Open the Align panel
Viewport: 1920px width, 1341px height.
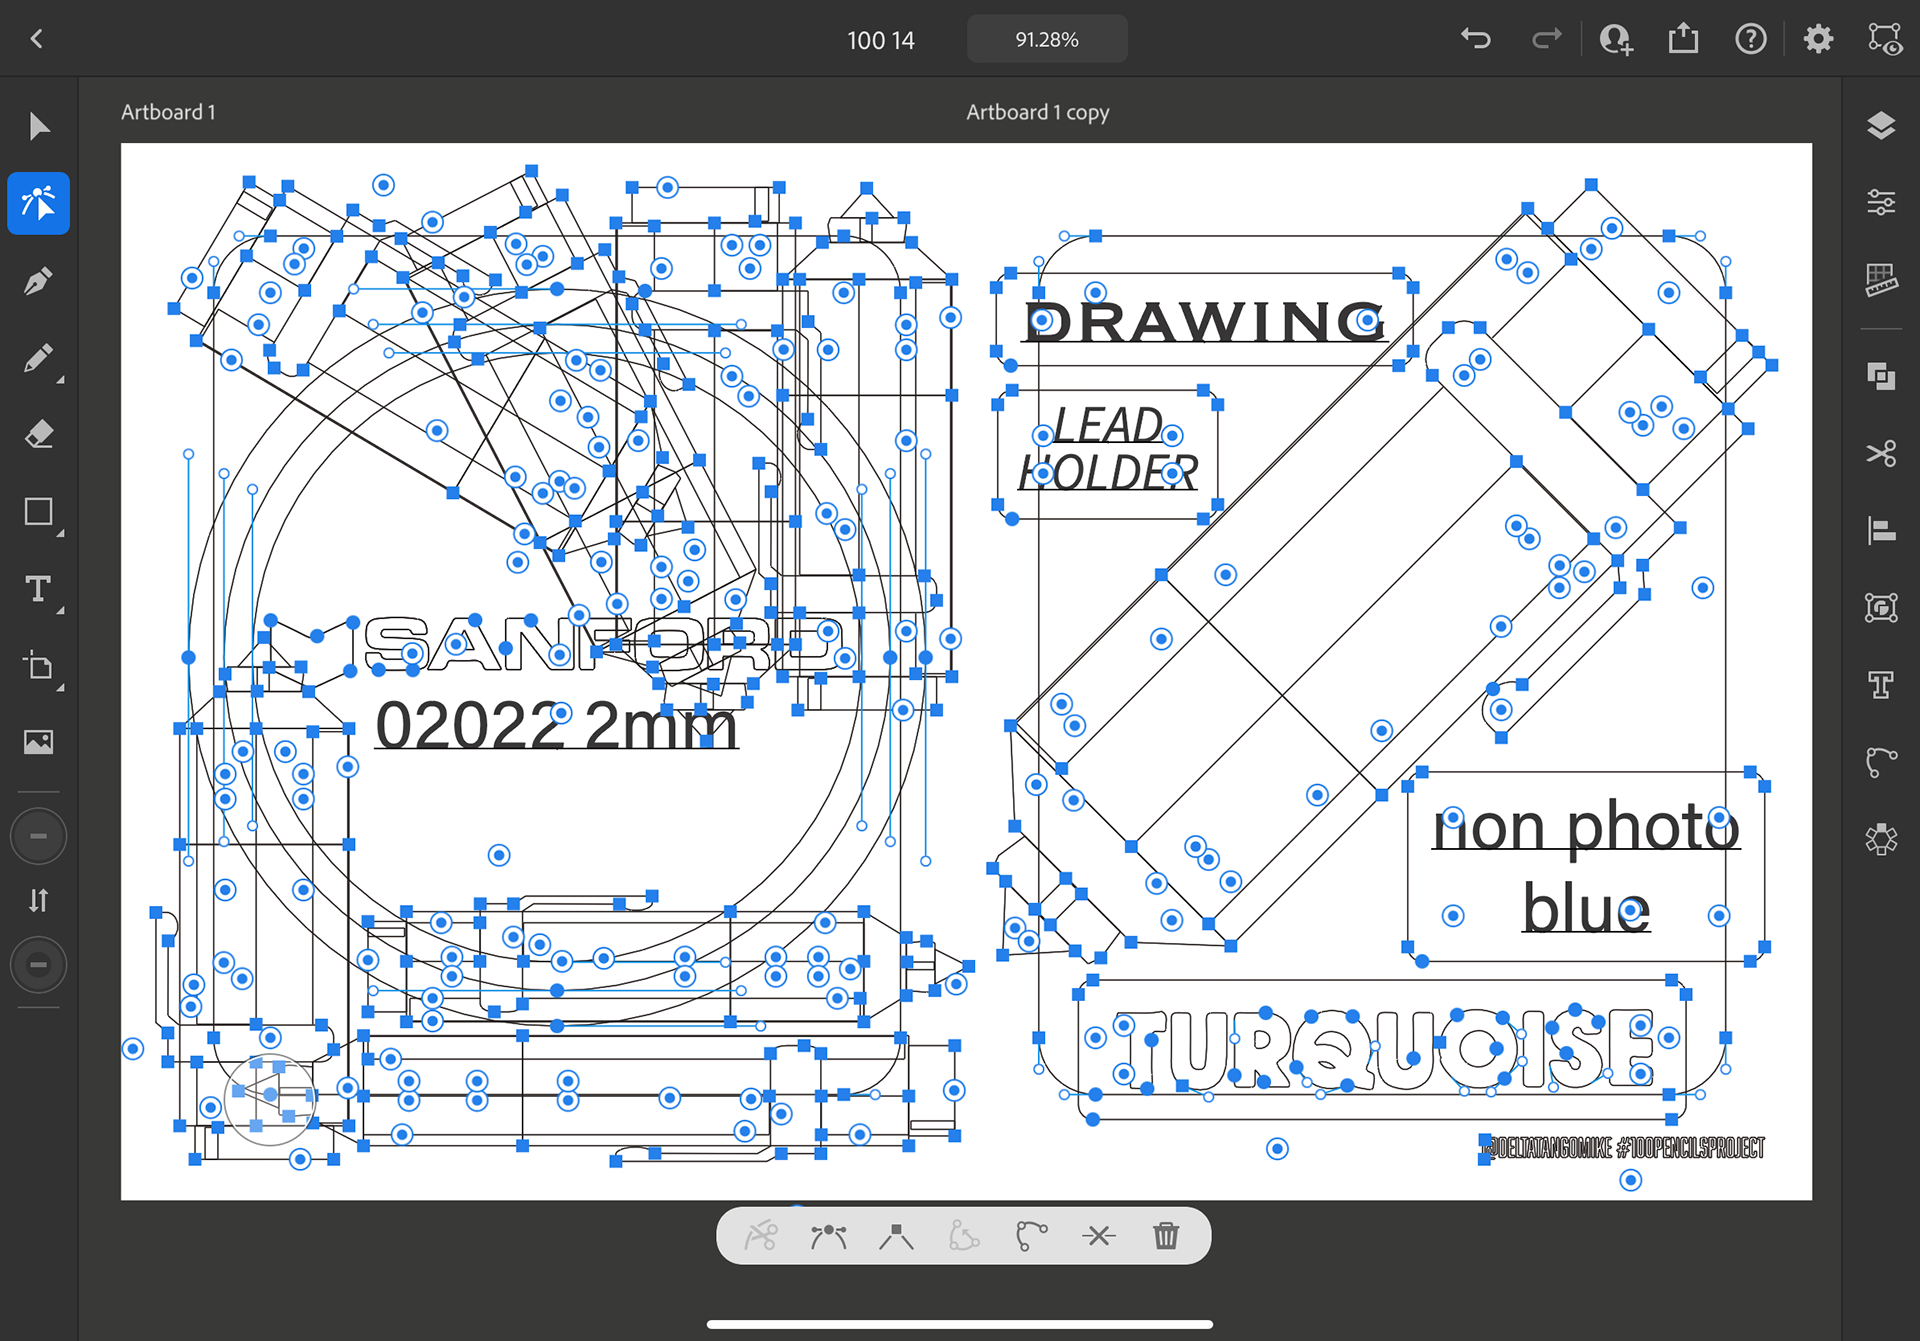[1881, 530]
